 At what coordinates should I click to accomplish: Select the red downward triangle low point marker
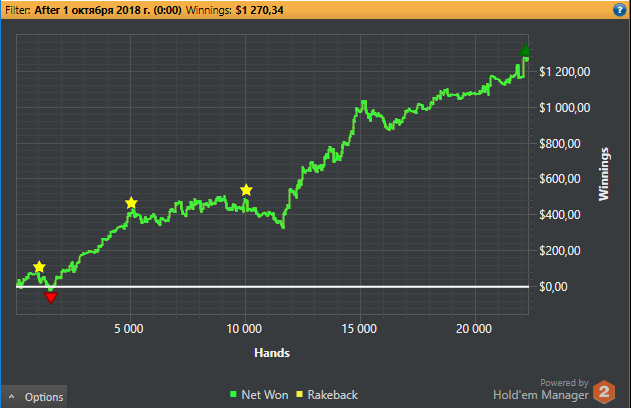click(51, 298)
